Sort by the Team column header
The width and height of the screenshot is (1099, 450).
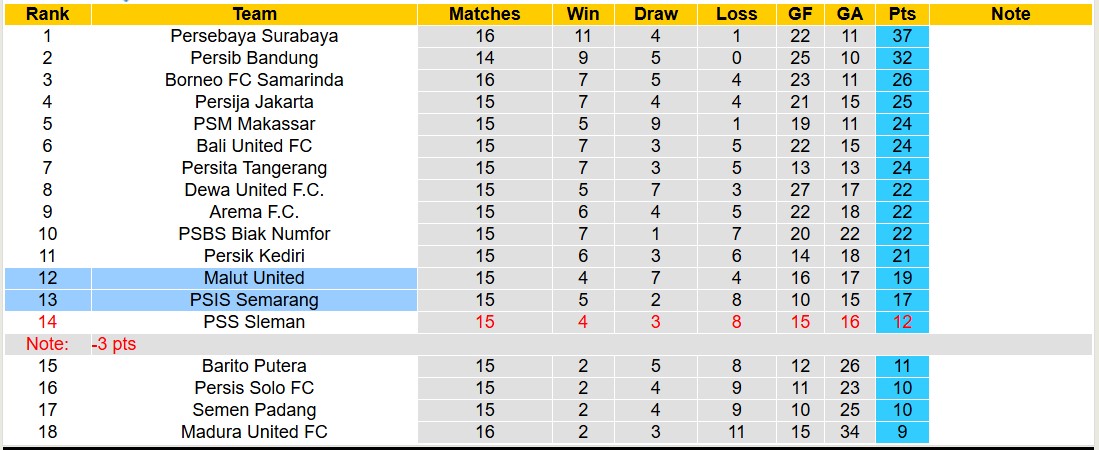(254, 14)
